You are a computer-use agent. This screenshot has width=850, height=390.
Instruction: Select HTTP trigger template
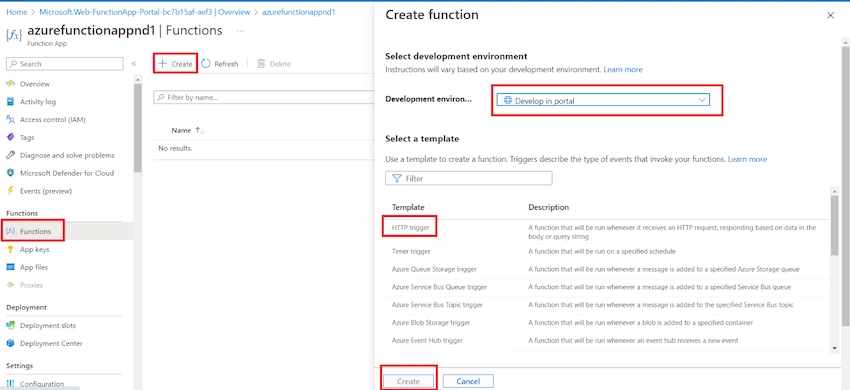tap(410, 228)
